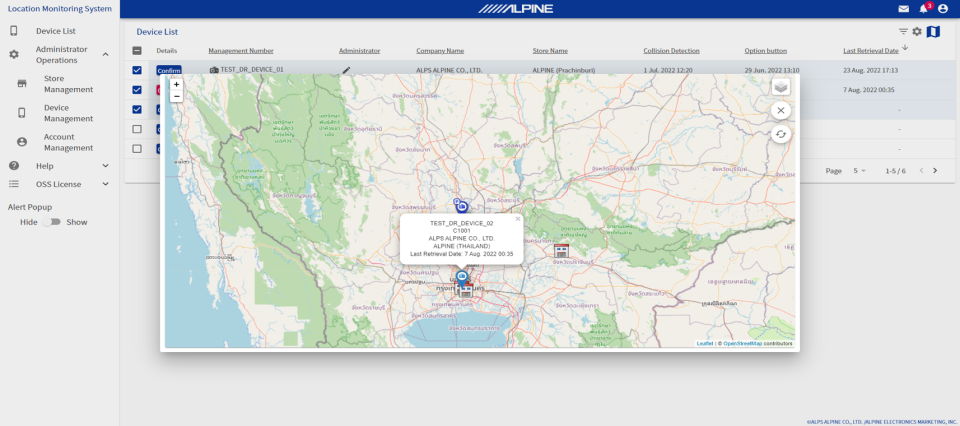Open the notifications bell
Viewport: 960px width, 426px height.
click(923, 9)
